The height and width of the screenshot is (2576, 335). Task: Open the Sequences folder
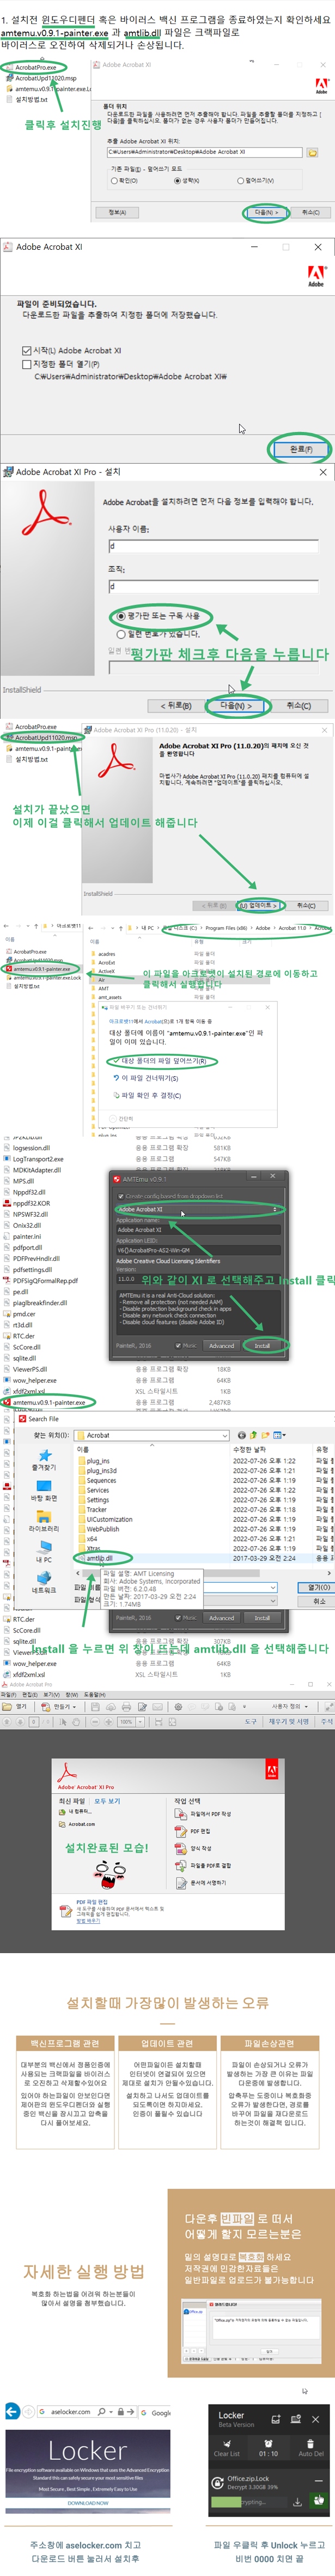tap(97, 1481)
